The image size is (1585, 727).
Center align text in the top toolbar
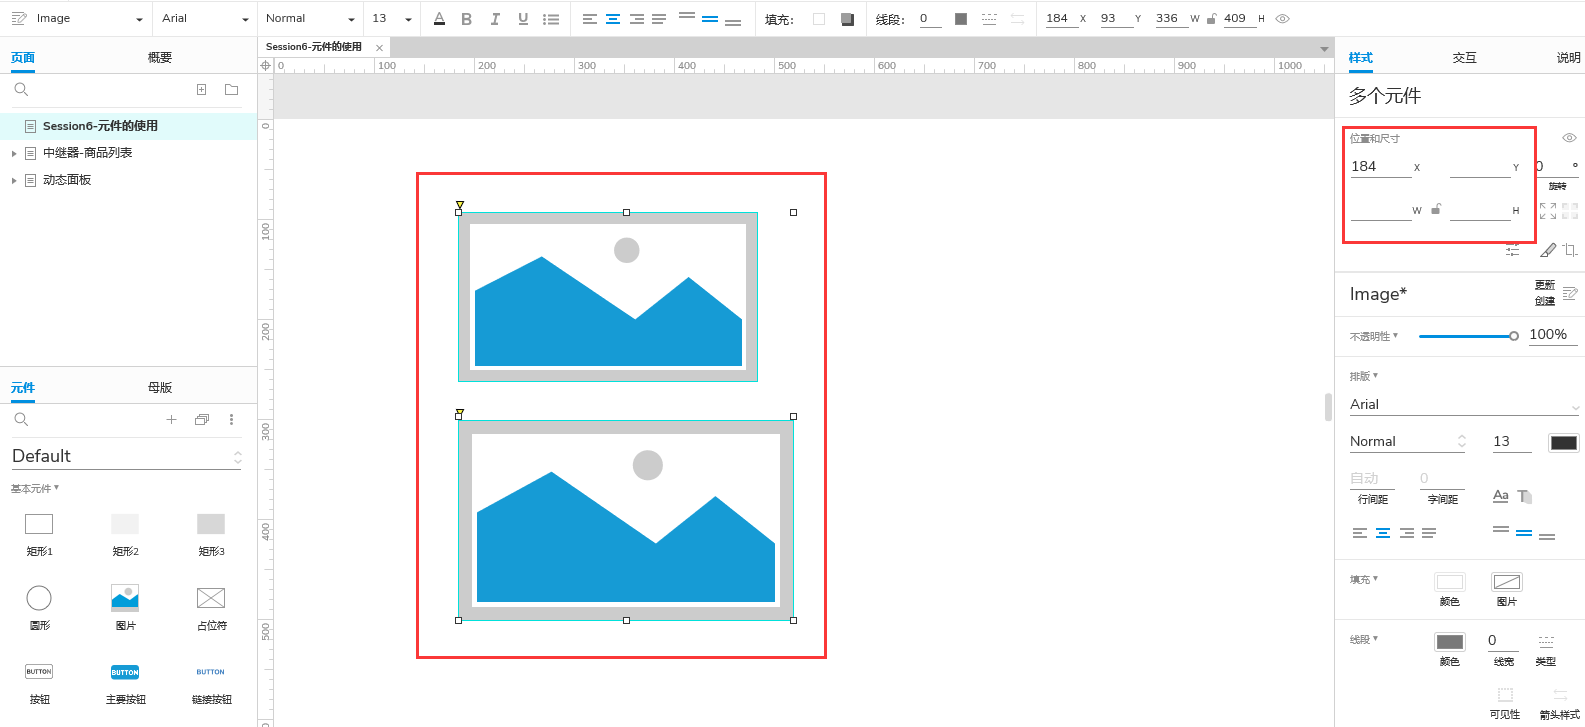[x=613, y=19]
